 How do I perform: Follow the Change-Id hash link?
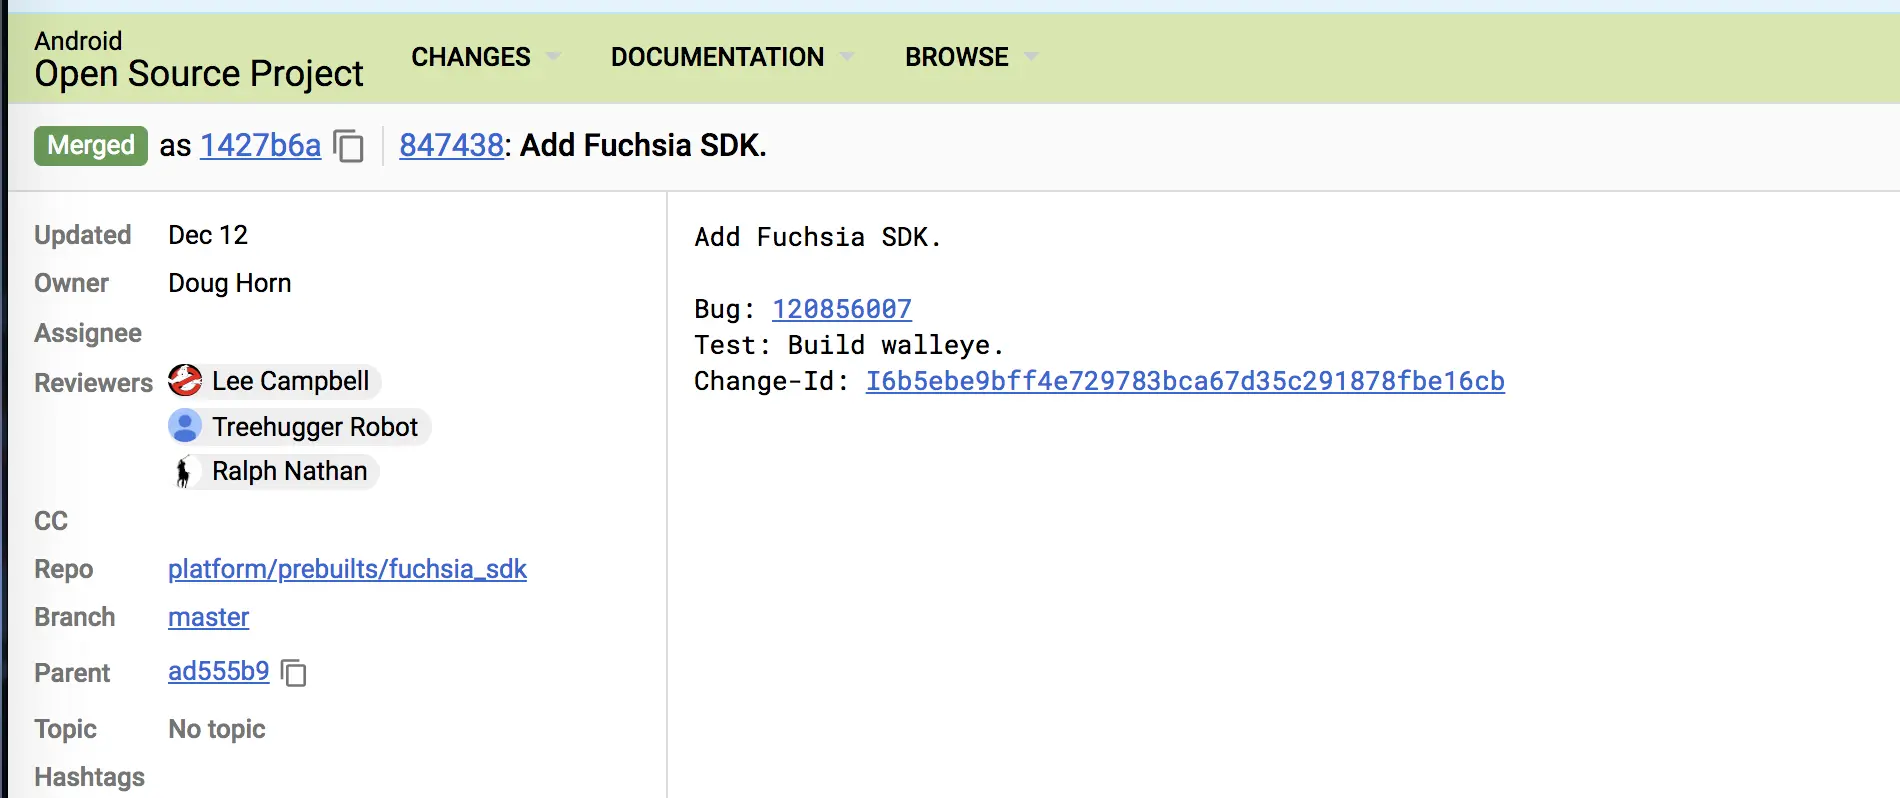tap(1184, 381)
